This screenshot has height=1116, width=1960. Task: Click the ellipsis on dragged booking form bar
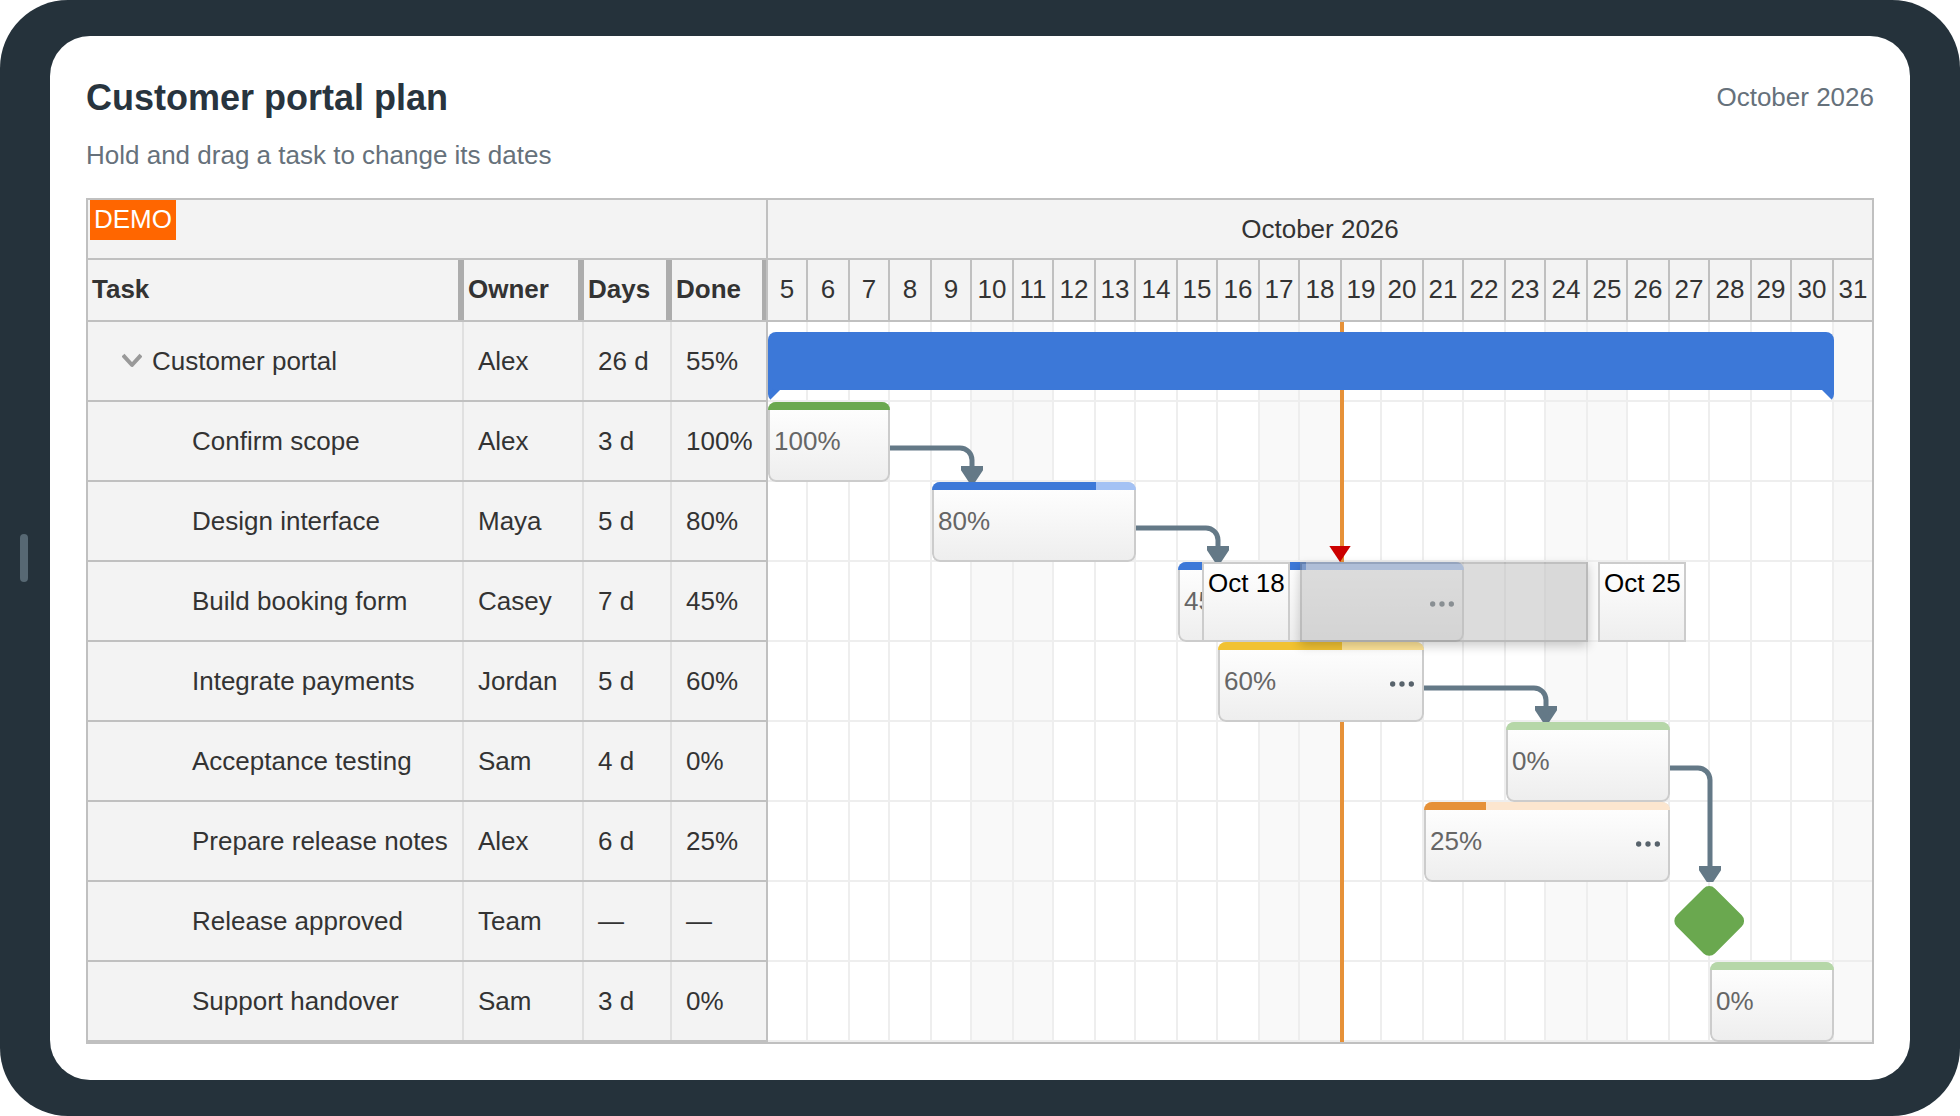pos(1442,604)
